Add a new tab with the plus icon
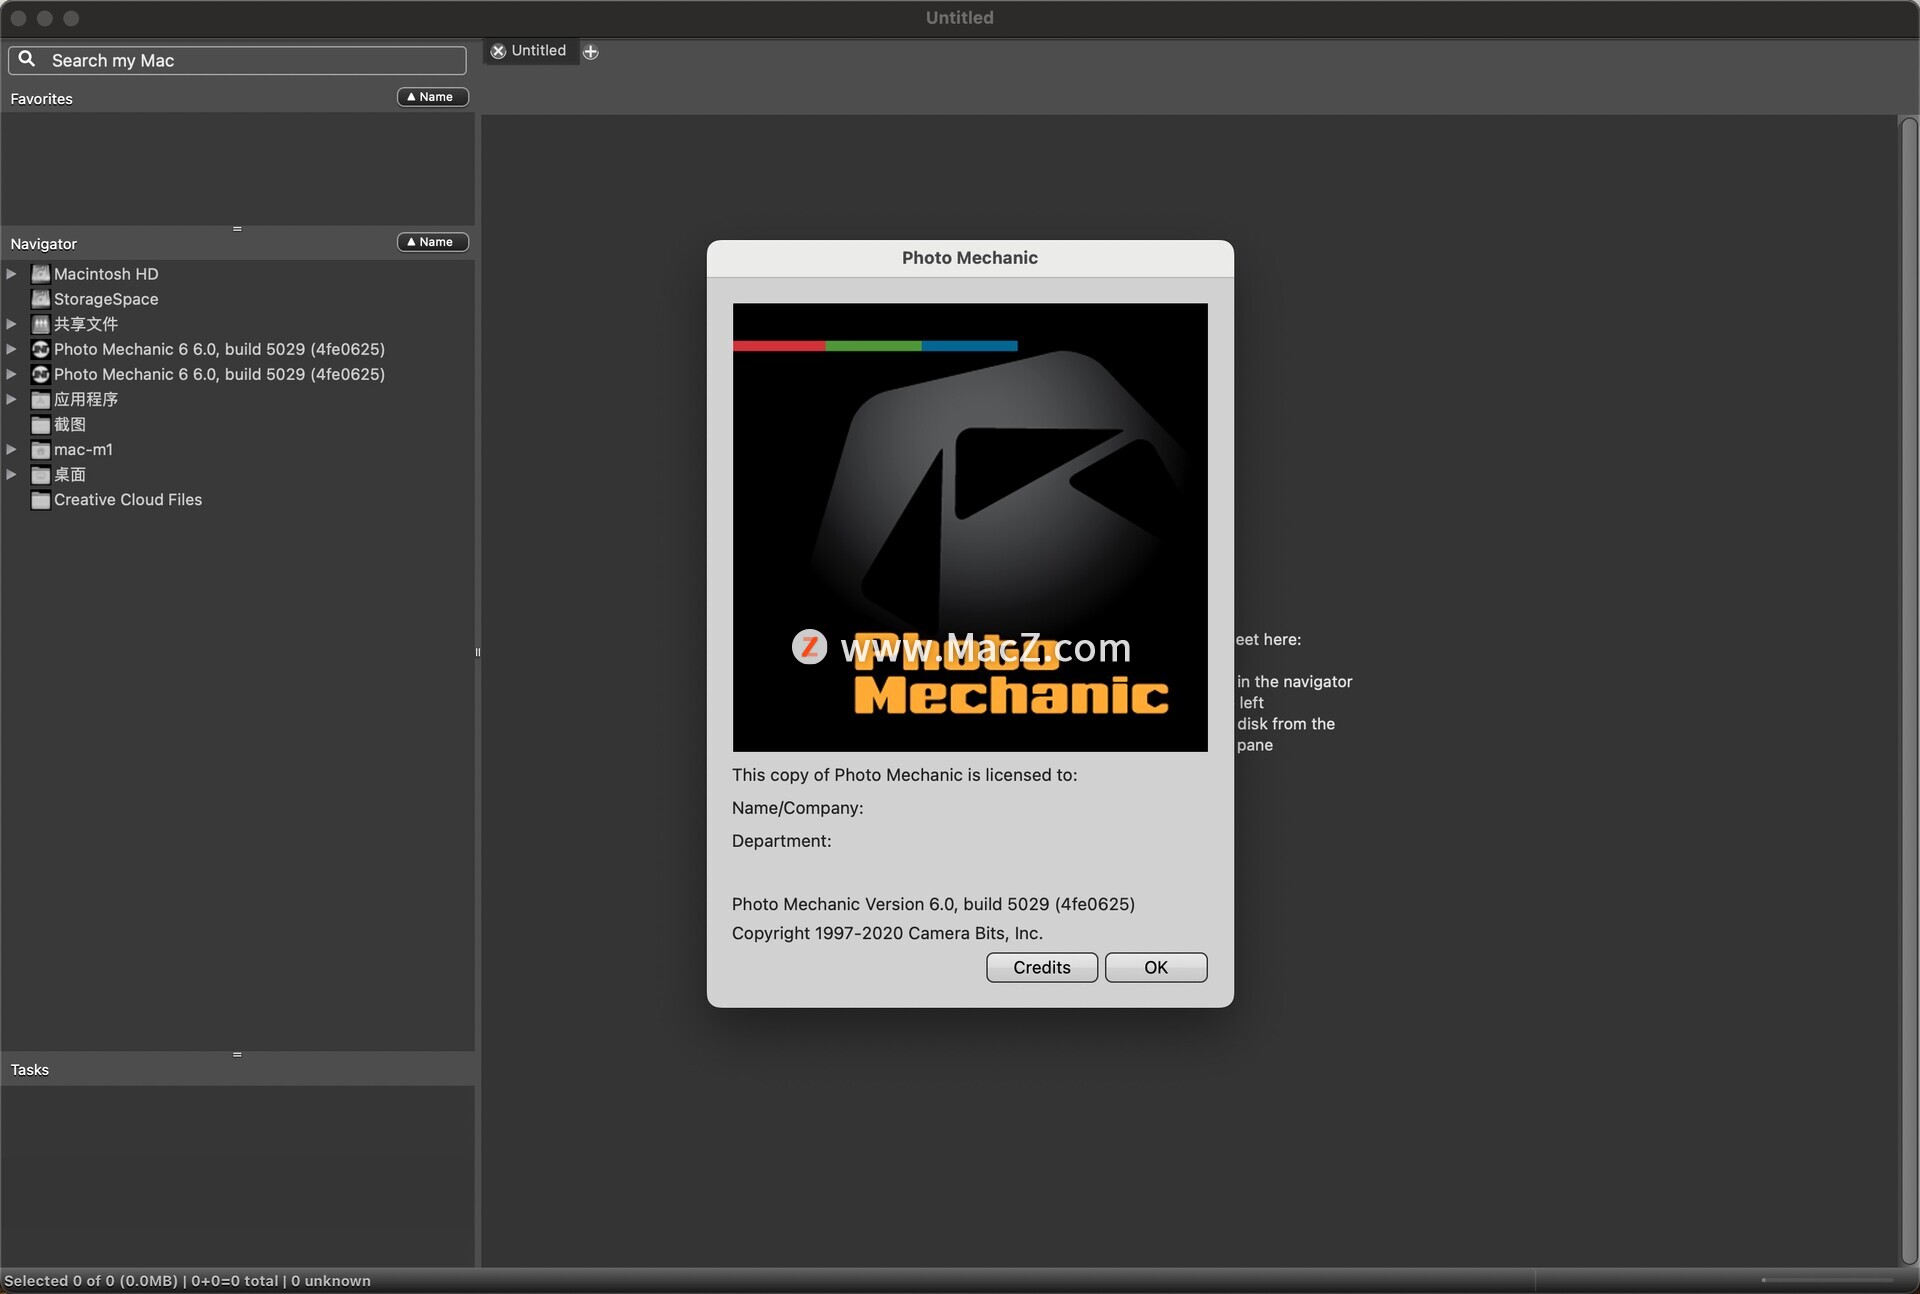The height and width of the screenshot is (1294, 1920). pyautogui.click(x=591, y=52)
